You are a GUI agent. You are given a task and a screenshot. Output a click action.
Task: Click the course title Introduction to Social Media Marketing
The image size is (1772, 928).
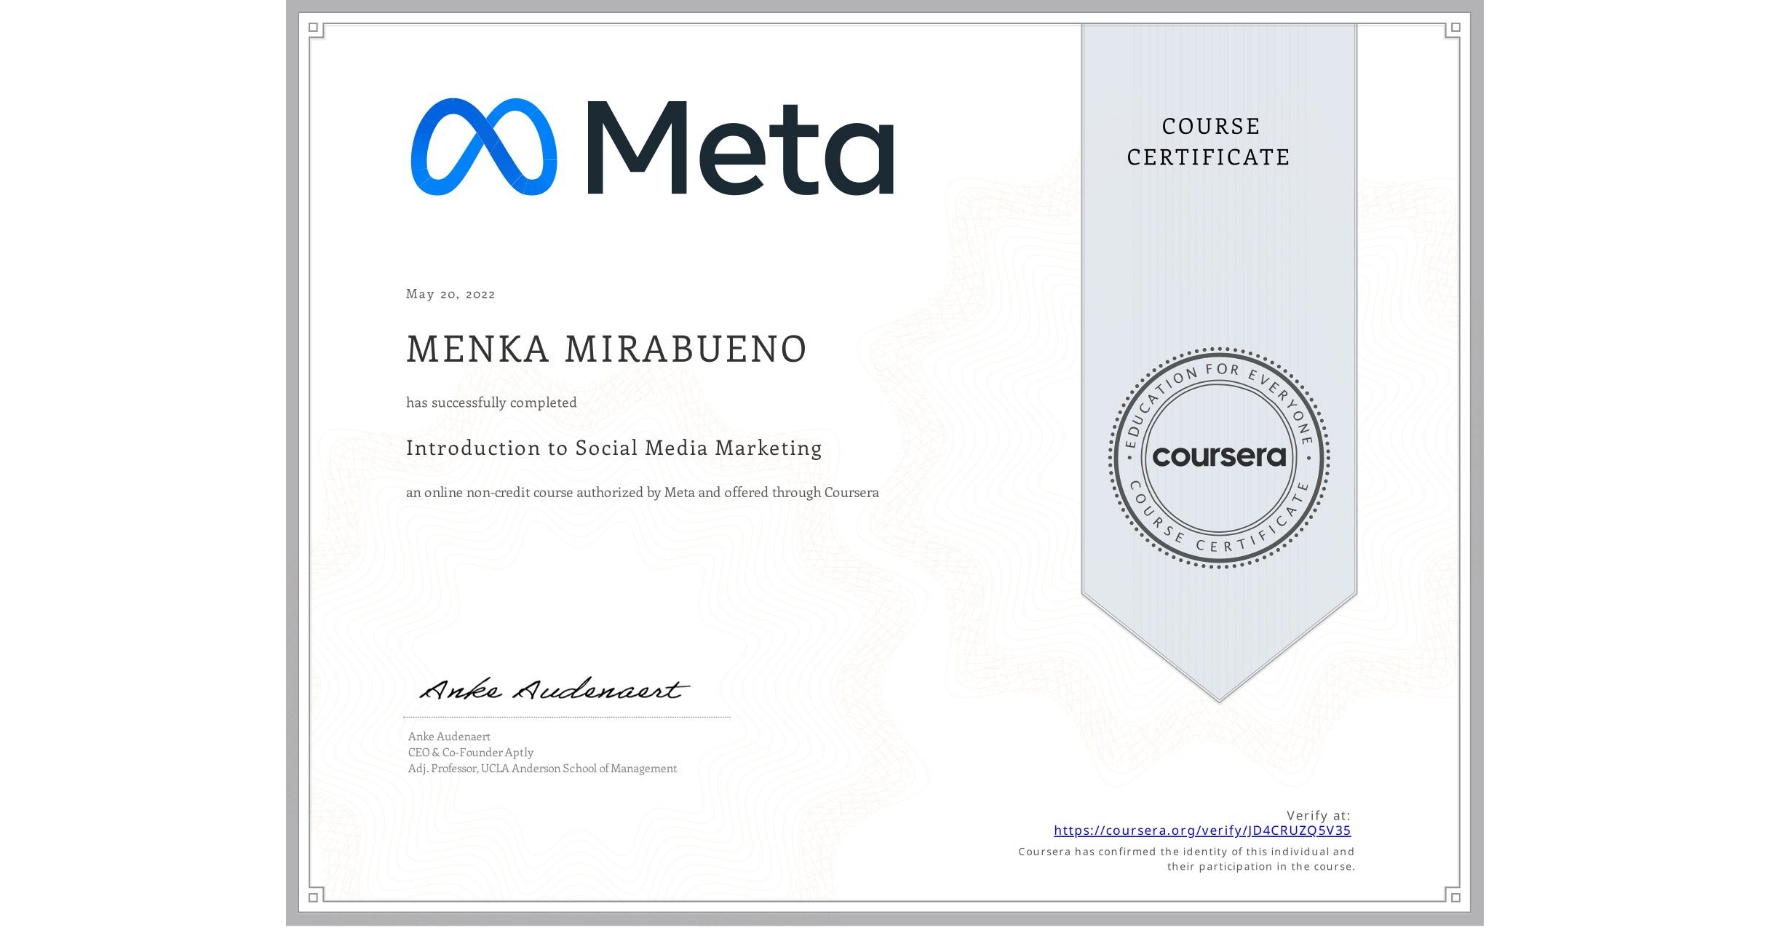tap(613, 448)
